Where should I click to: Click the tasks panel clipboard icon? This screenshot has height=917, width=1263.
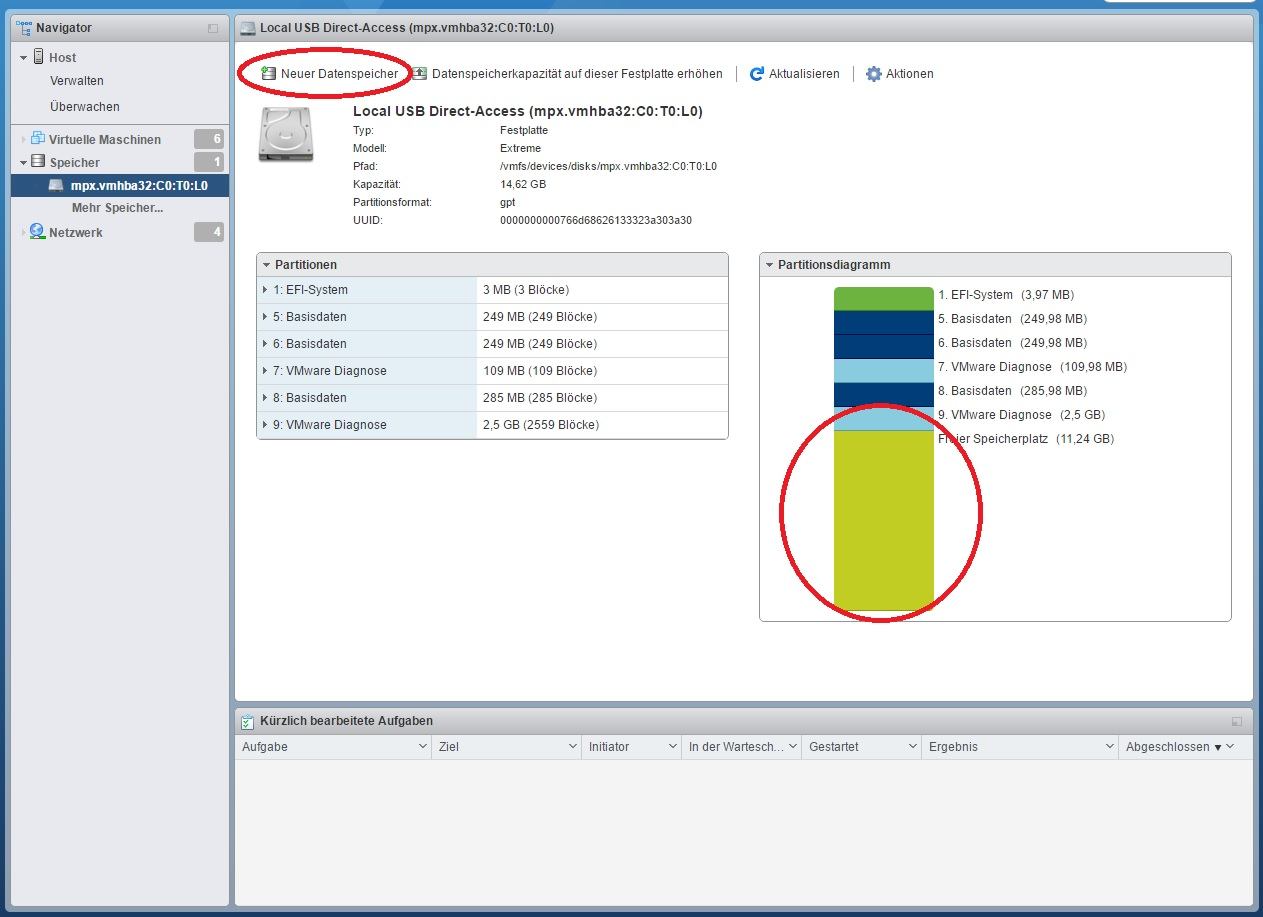tap(248, 720)
